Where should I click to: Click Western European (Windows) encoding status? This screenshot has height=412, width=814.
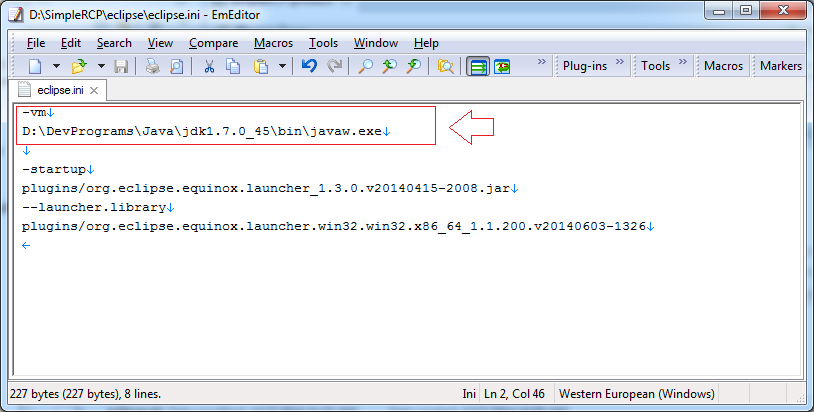click(636, 394)
